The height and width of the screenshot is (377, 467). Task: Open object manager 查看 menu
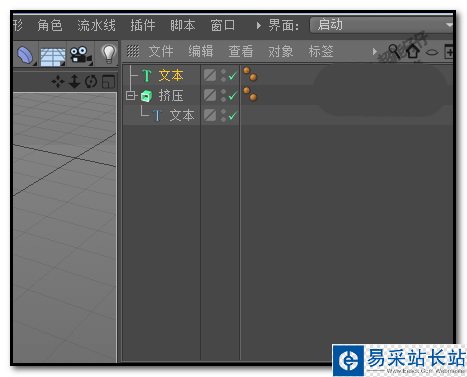241,52
